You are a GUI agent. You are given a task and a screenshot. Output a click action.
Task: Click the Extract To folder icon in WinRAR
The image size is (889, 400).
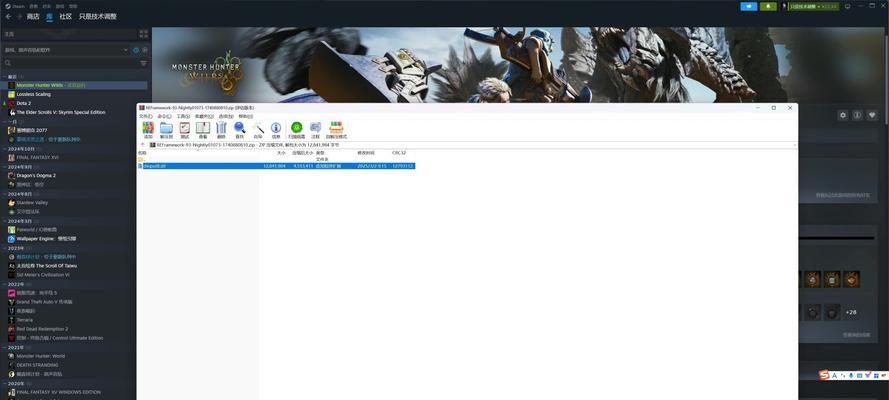coord(166,130)
